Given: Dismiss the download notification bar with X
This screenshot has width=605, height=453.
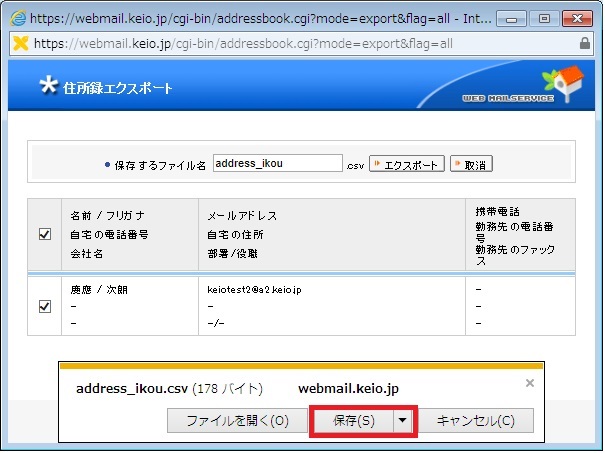Looking at the screenshot, I should 530,383.
